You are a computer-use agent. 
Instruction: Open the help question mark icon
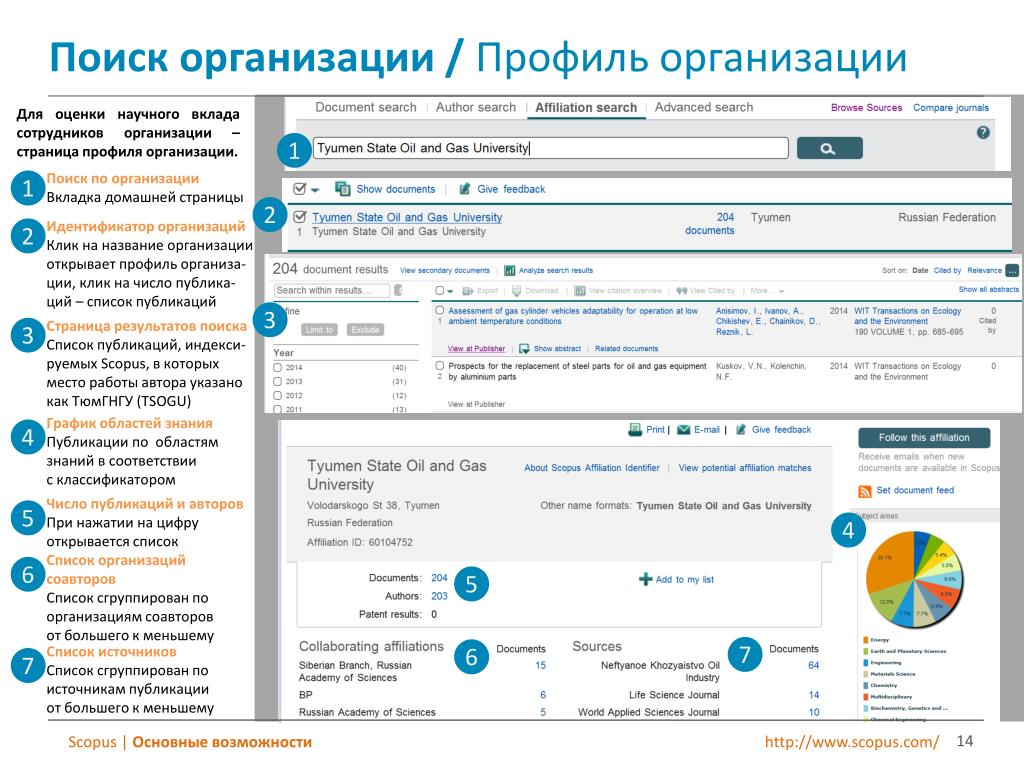983,132
